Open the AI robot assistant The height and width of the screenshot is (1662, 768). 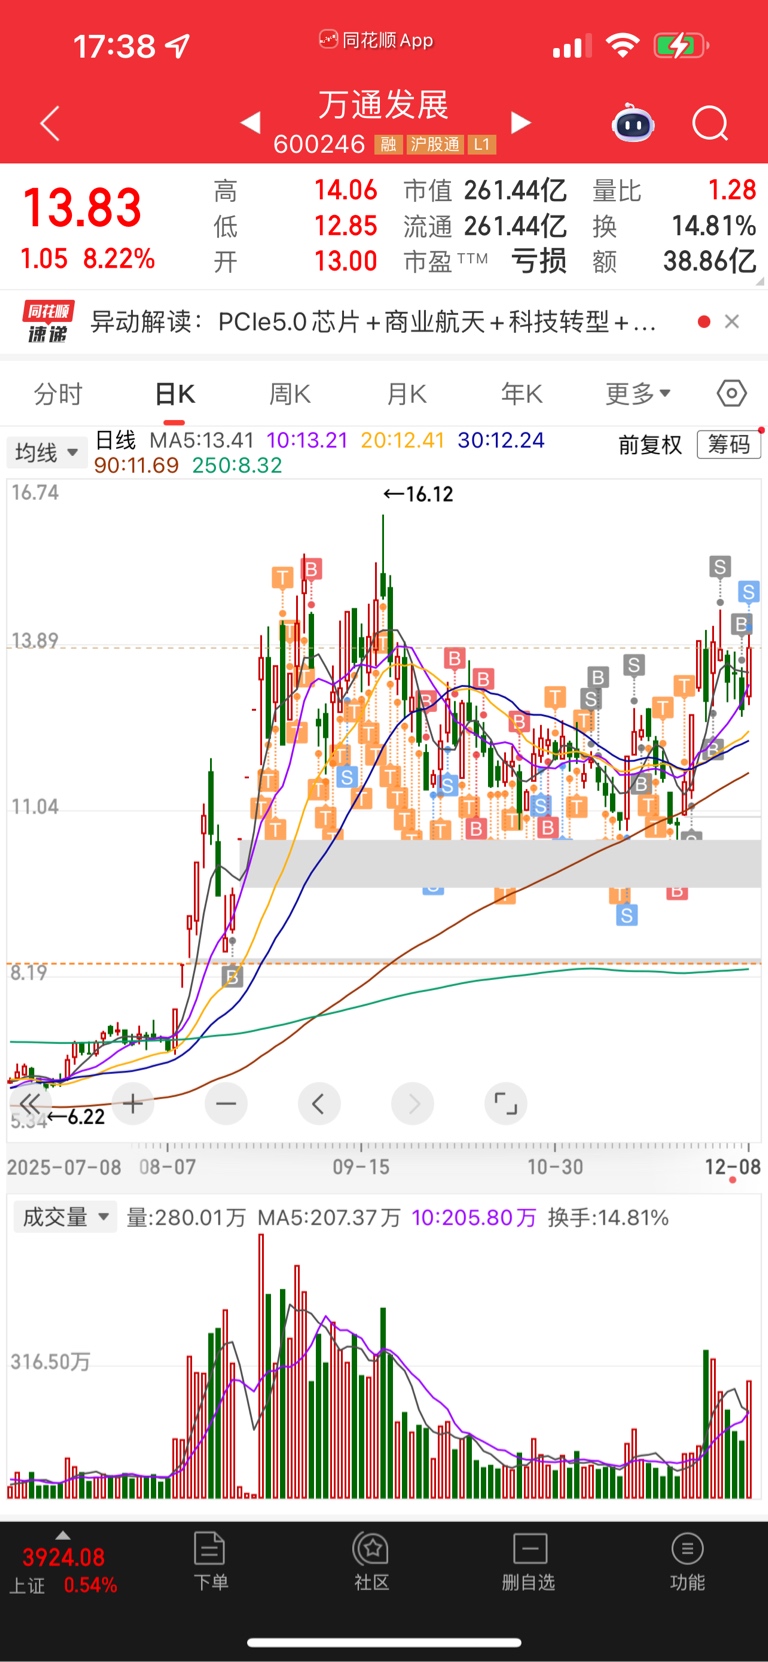click(632, 123)
